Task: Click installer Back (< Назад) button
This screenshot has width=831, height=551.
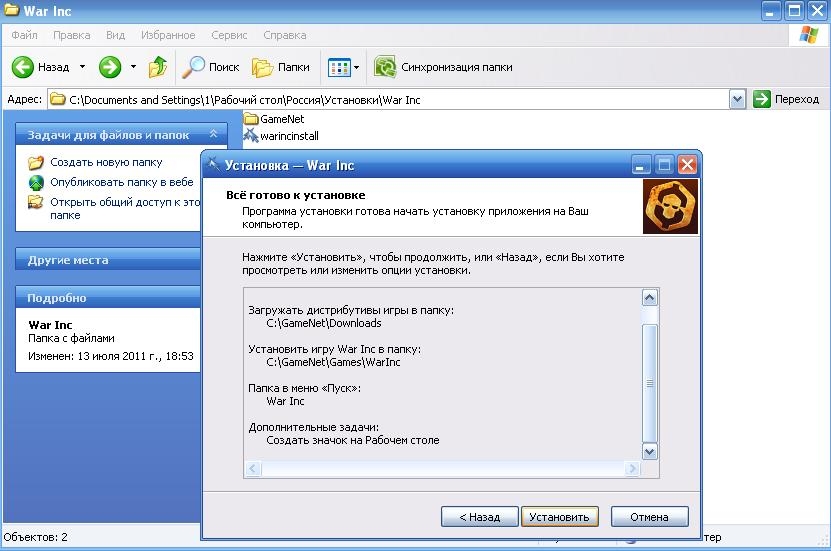Action: (480, 517)
